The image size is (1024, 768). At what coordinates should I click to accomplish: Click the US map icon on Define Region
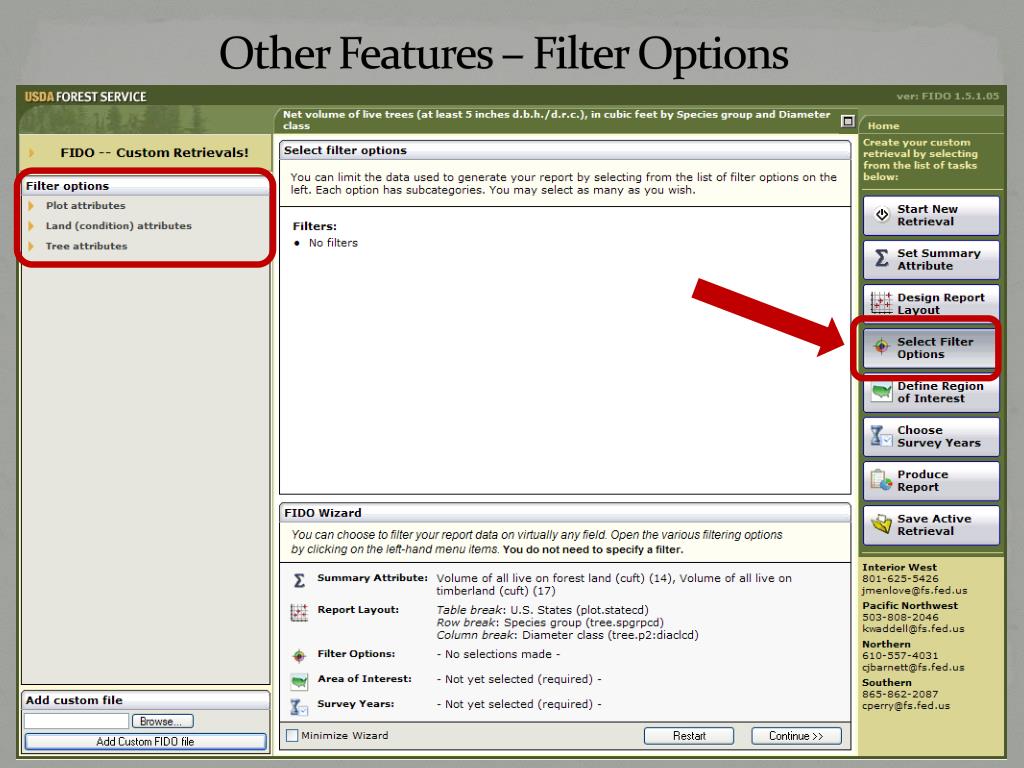click(882, 392)
